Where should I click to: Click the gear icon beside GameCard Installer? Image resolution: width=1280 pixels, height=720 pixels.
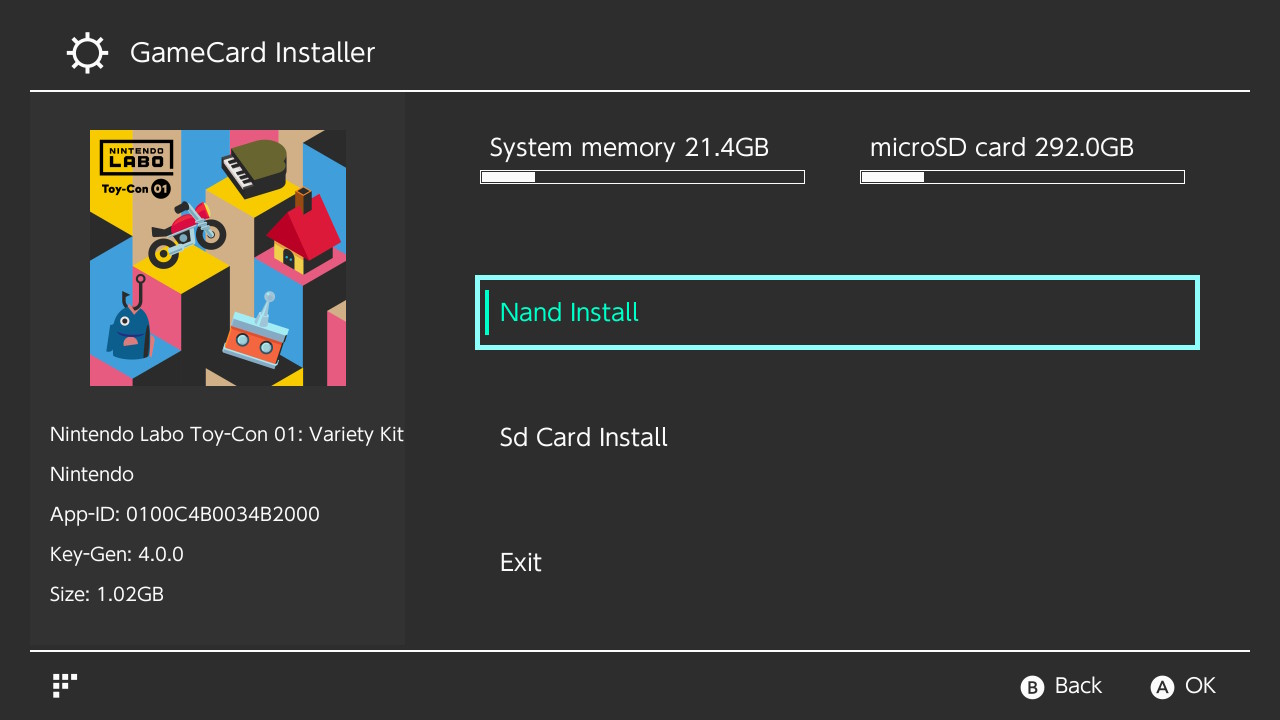[x=87, y=52]
